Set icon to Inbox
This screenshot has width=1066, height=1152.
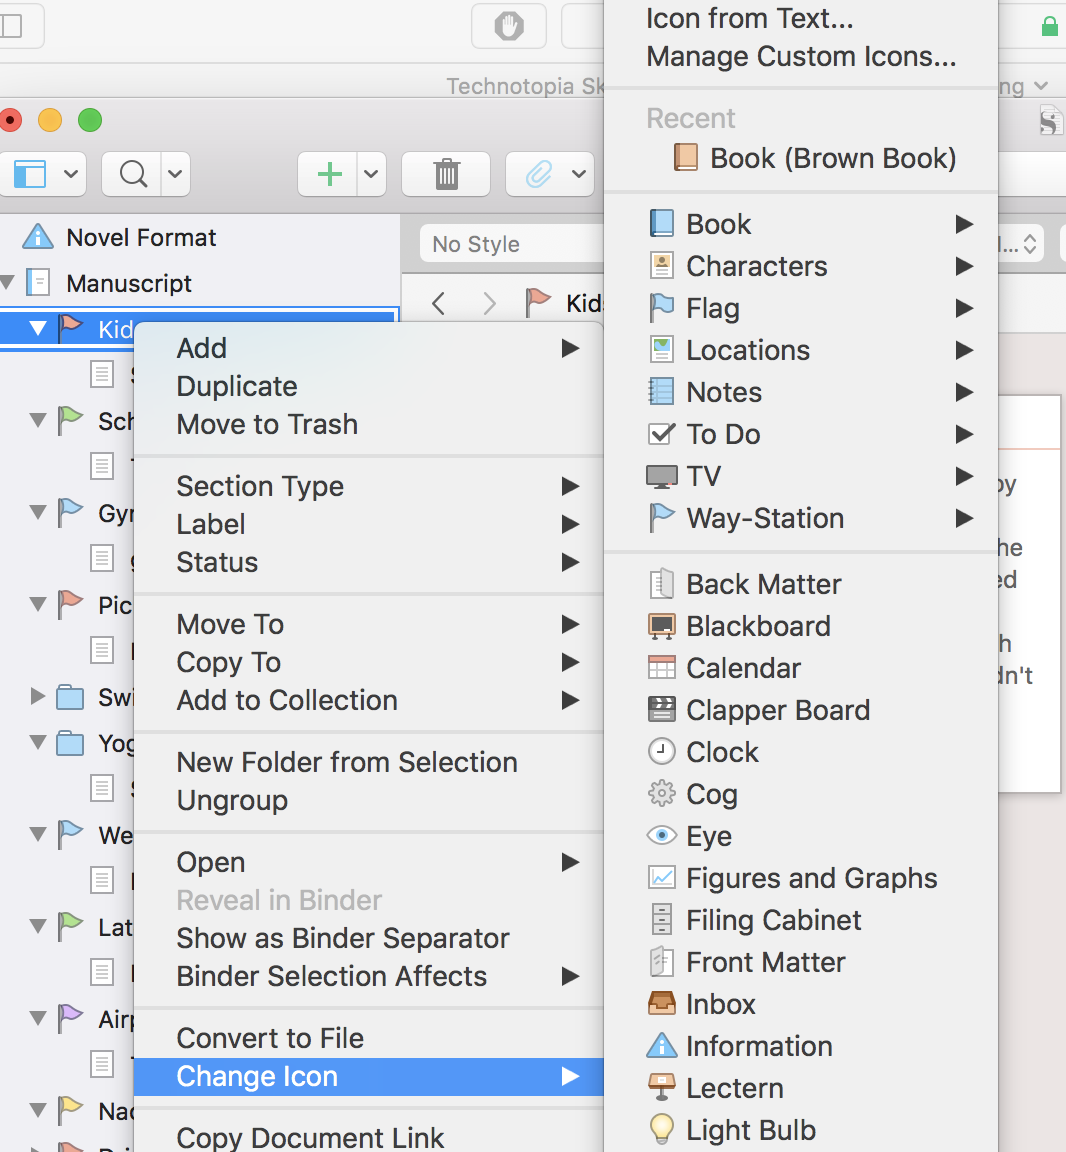pyautogui.click(x=801, y=1004)
